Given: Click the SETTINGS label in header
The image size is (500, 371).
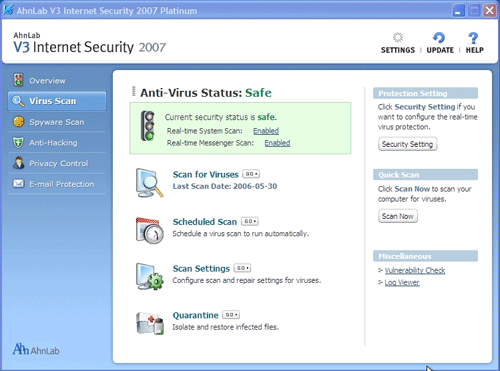Looking at the screenshot, I should 398,50.
